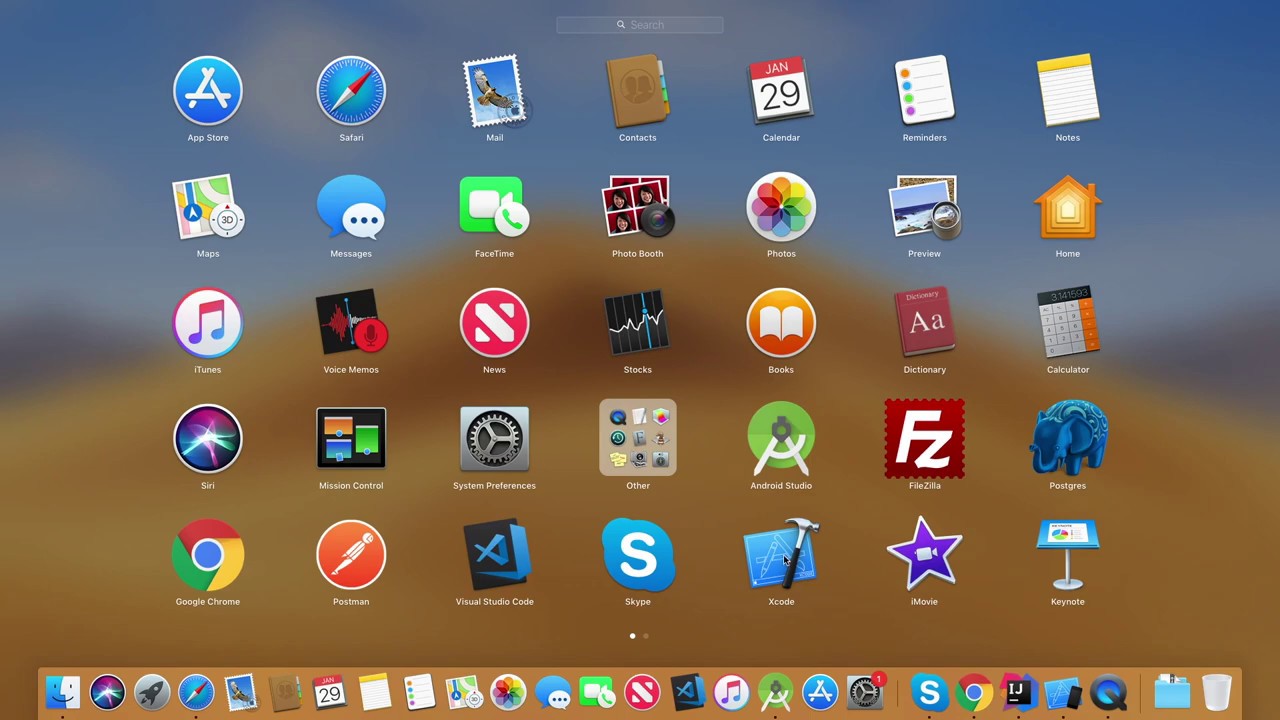The height and width of the screenshot is (720, 1280).
Task: Open Google Chrome from the Launchpad grid
Action: [208, 556]
